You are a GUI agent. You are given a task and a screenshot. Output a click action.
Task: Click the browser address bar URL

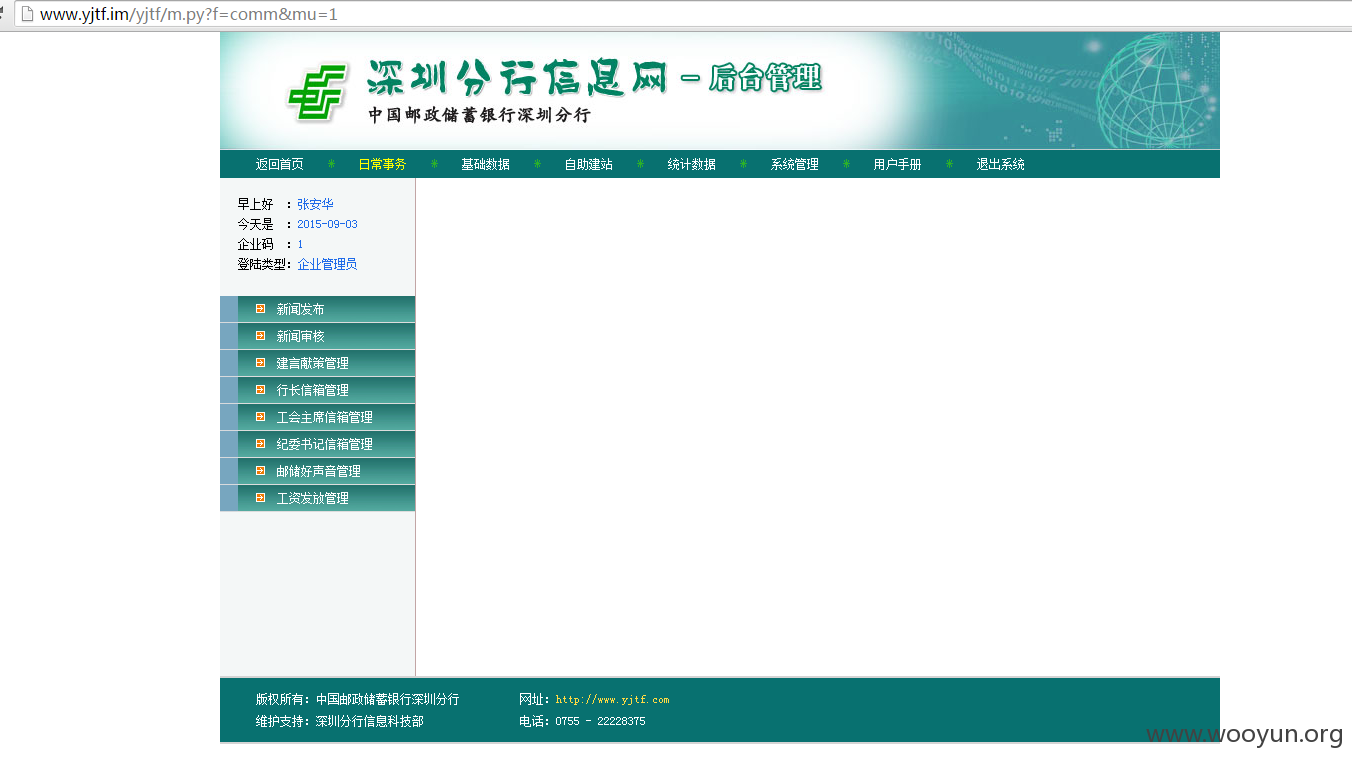189,14
